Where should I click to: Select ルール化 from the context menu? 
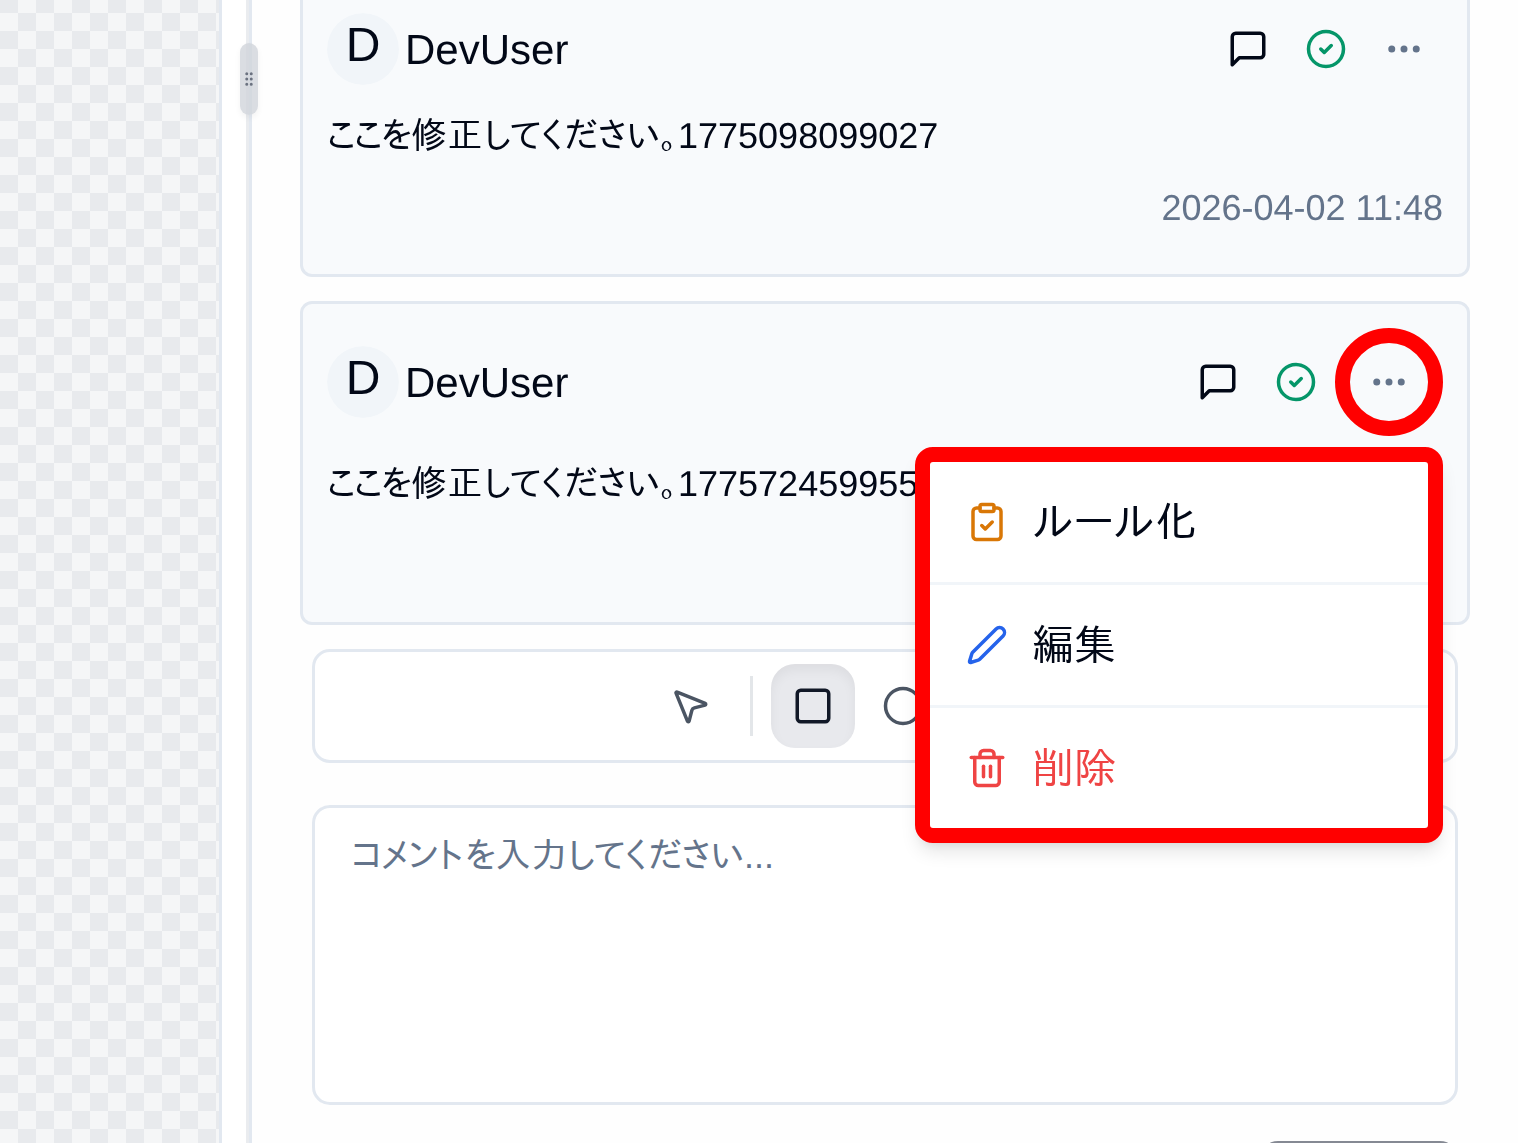(1114, 522)
